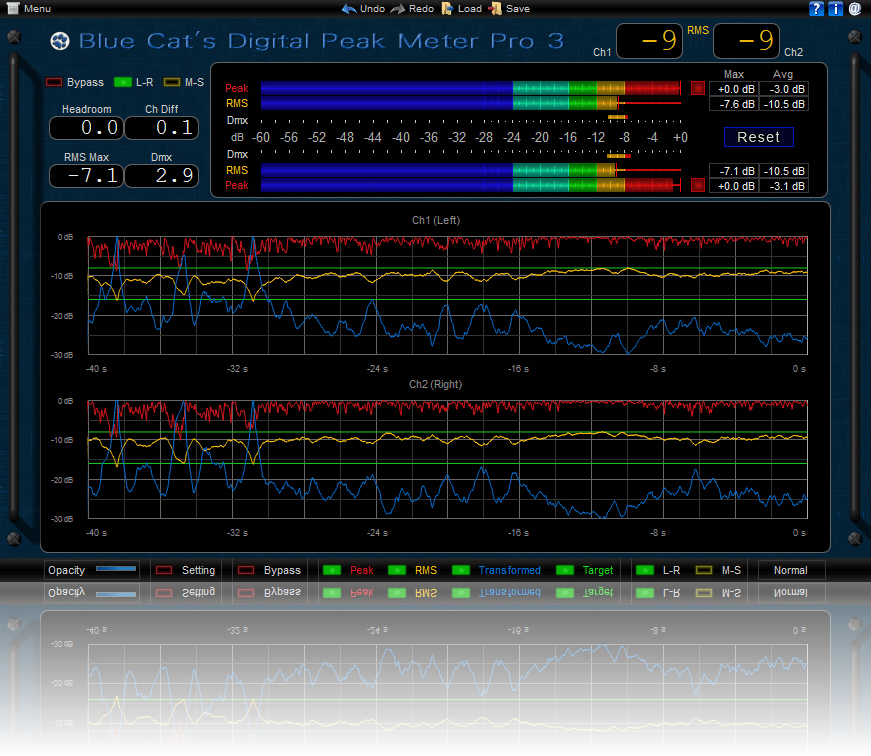Open the Menu label in the top bar

pyautogui.click(x=37, y=9)
